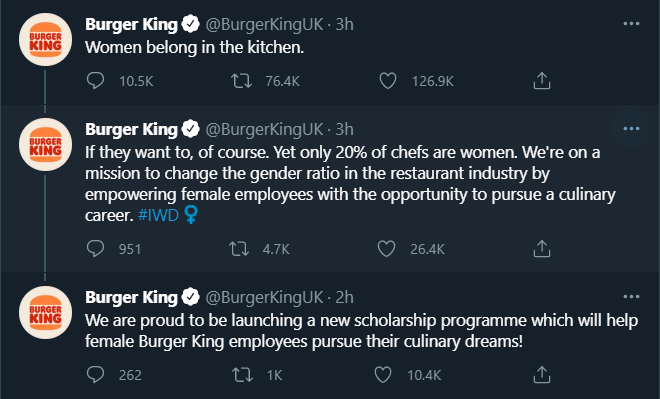Open Burger King avatar on first tweet
This screenshot has width=660, height=399.
(x=45, y=40)
